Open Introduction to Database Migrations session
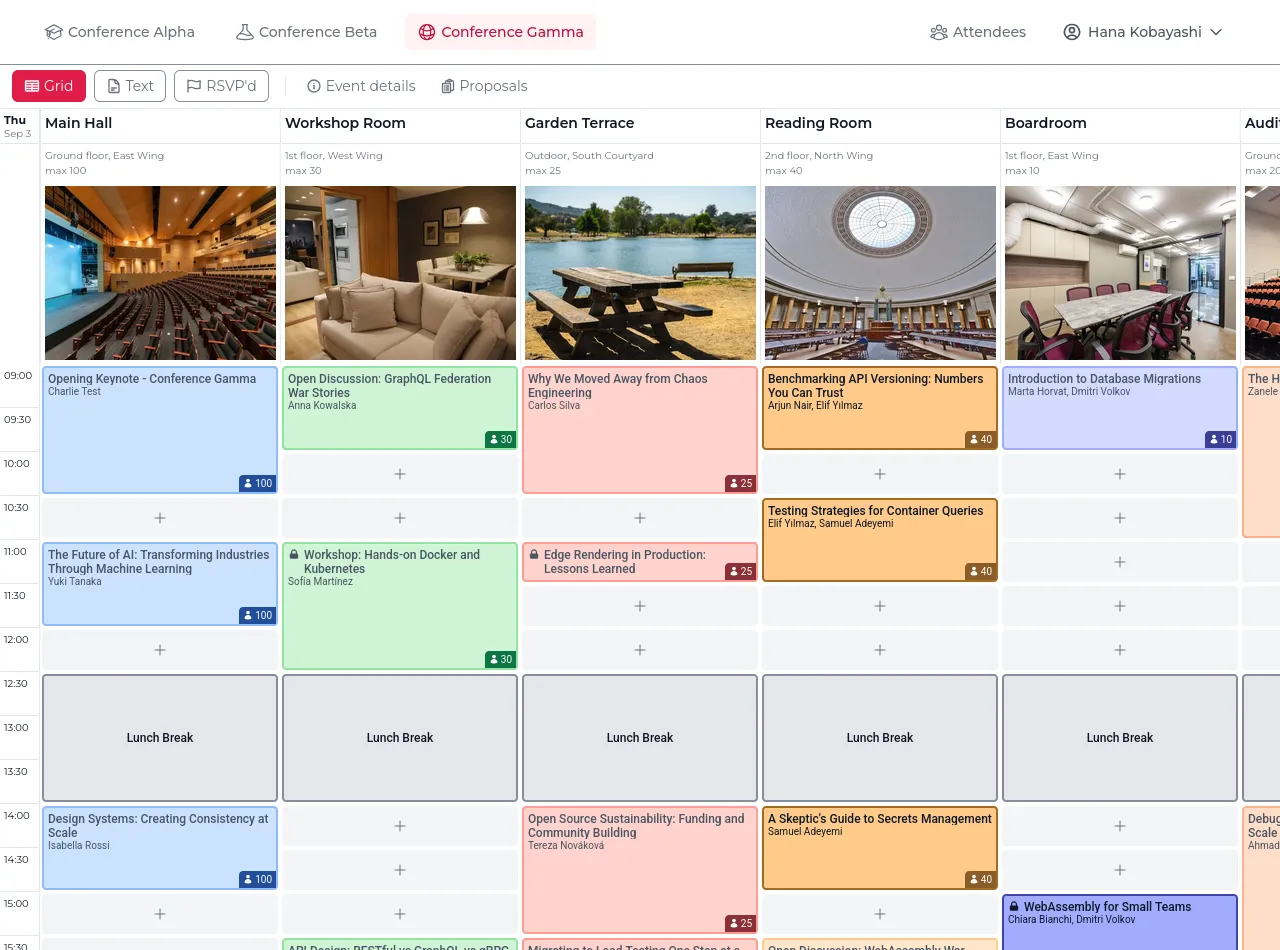 pos(1120,408)
